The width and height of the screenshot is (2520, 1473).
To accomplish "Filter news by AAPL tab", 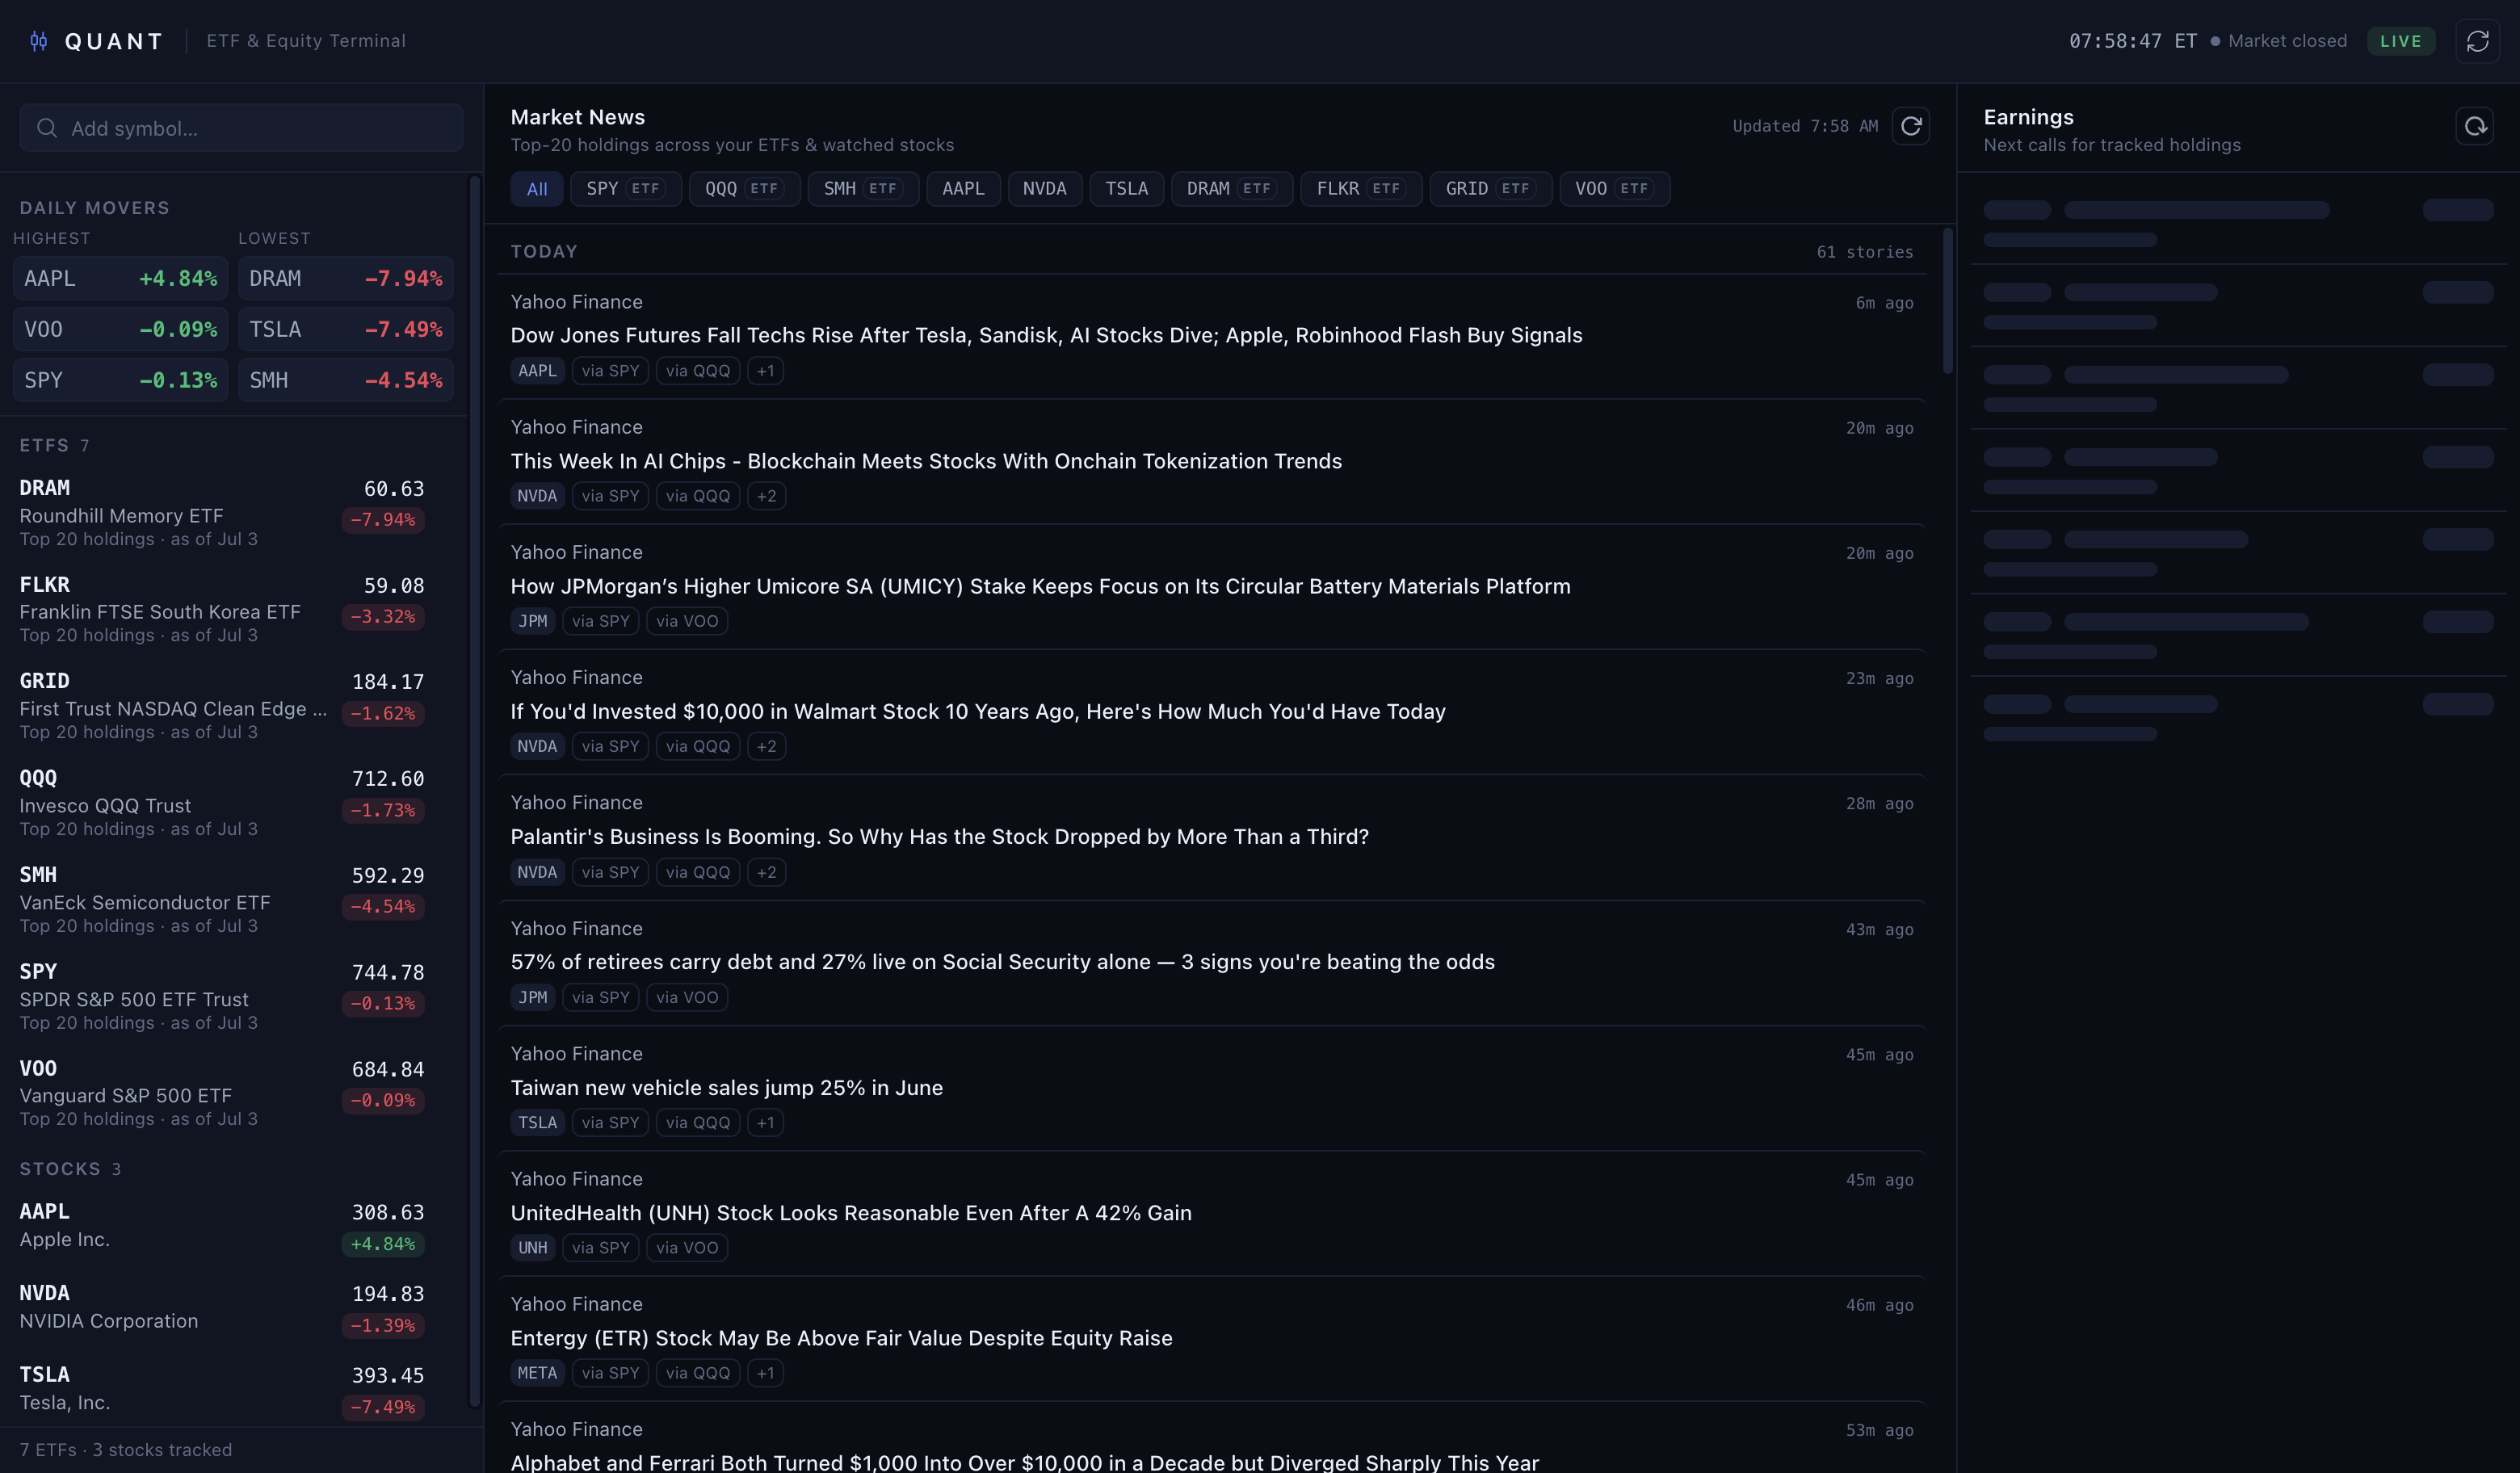I will [x=963, y=189].
